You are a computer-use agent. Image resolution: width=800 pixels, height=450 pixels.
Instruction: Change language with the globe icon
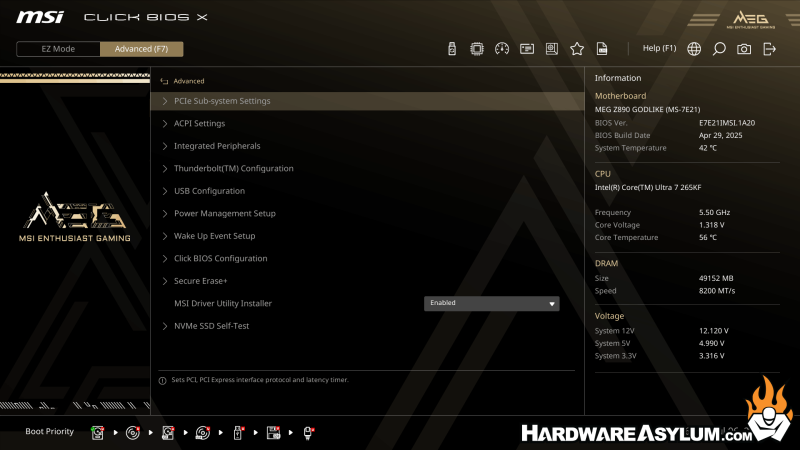click(x=694, y=48)
